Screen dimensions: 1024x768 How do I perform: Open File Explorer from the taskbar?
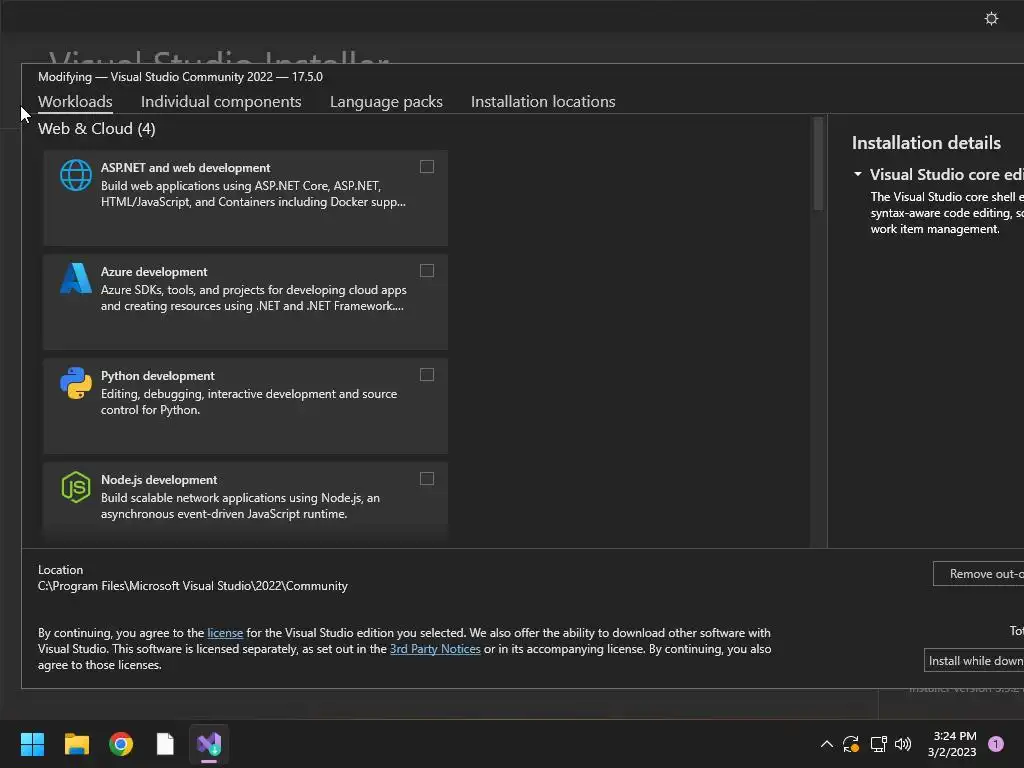pyautogui.click(x=76, y=744)
